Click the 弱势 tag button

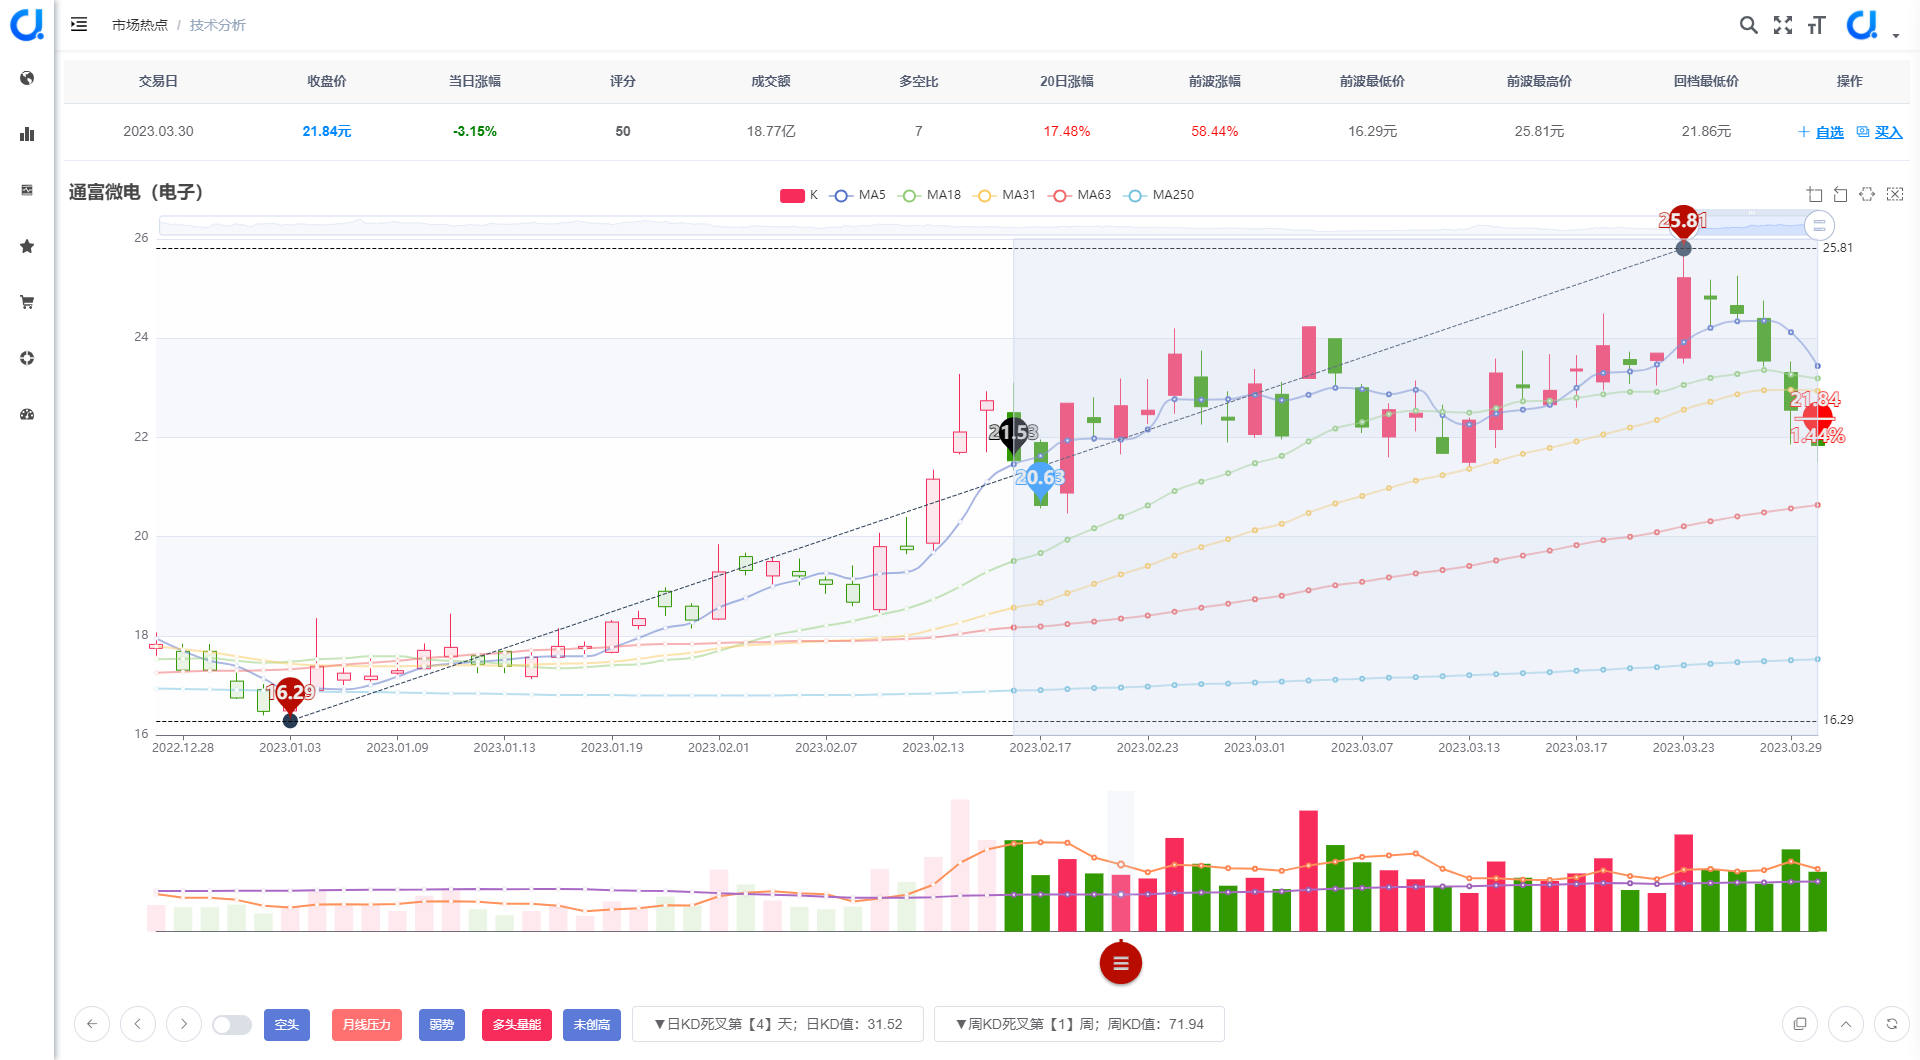[x=442, y=1025]
